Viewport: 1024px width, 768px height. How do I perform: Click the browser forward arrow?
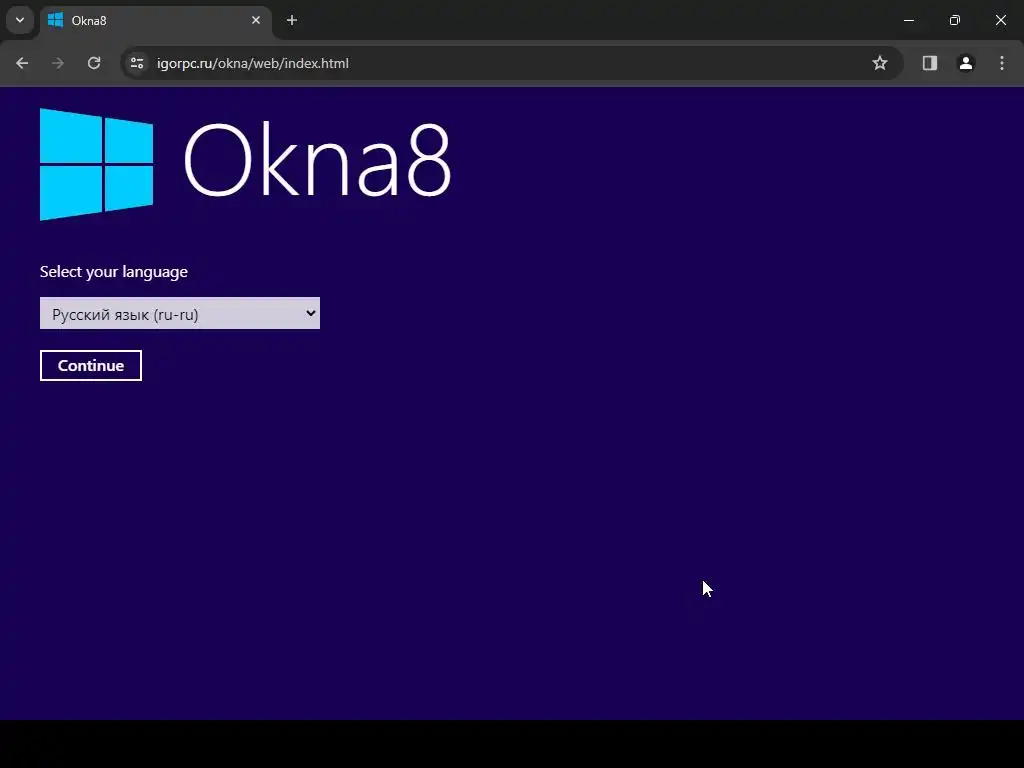tap(58, 63)
